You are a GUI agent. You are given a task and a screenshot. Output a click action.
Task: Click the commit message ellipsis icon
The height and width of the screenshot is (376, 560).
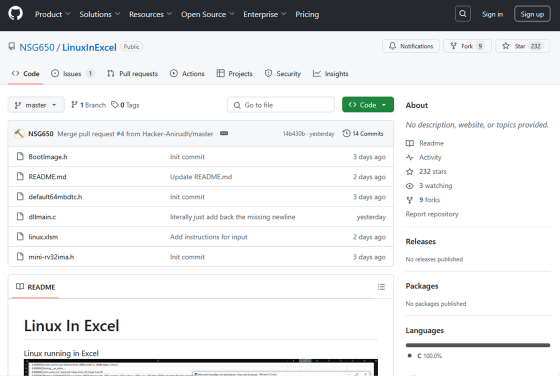[x=224, y=134]
